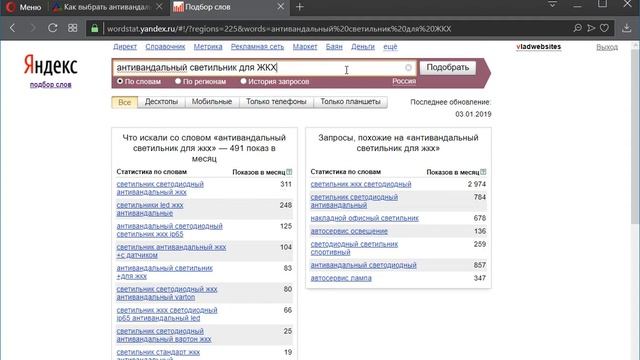The image size is (640, 360).
Task: Open 'светильник антивандальный жкх +с датчиком' query
Action: 171,251
